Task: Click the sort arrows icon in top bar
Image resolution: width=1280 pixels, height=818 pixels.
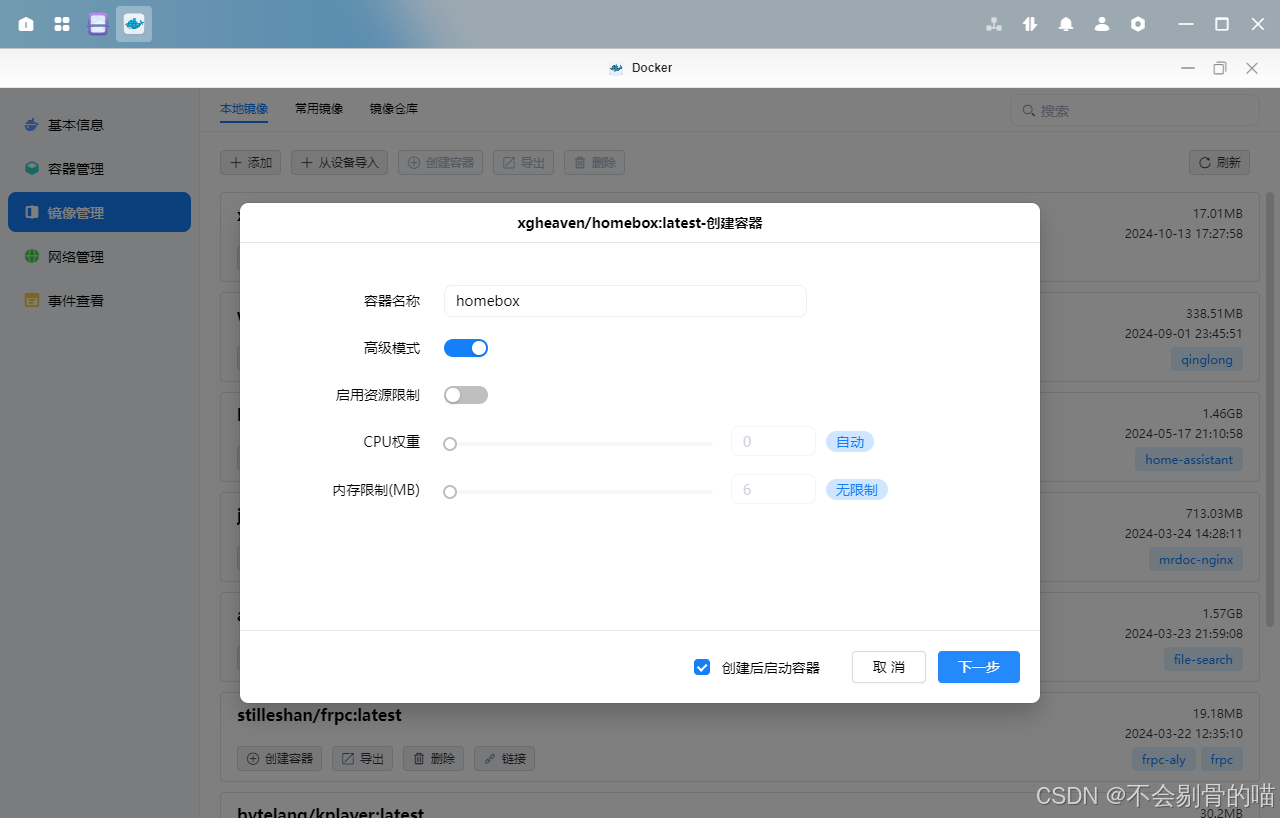Action: point(1030,23)
